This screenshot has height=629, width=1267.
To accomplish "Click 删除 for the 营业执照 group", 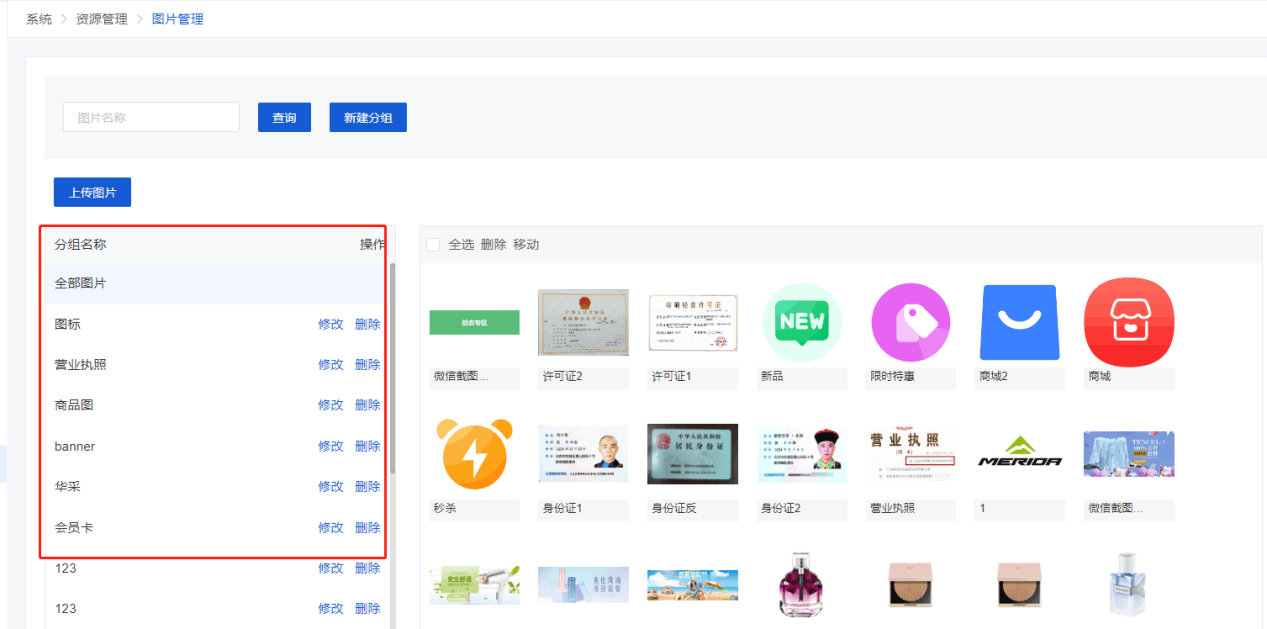I will click(367, 365).
